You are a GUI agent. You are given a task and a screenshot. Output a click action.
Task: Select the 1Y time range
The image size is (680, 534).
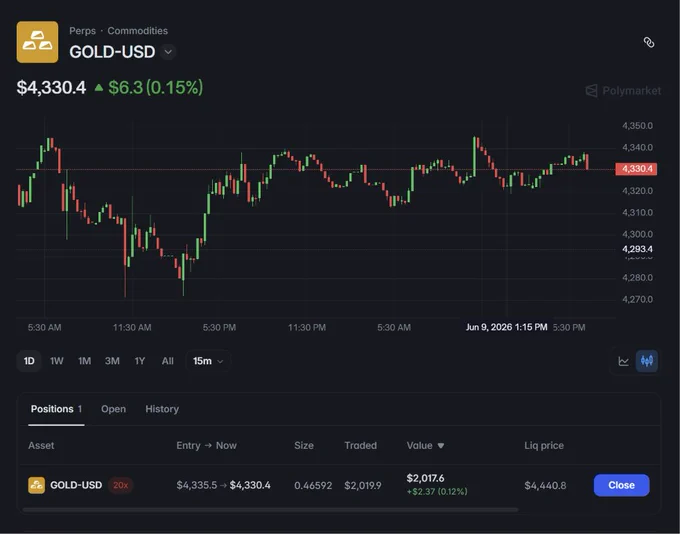pyautogui.click(x=140, y=361)
